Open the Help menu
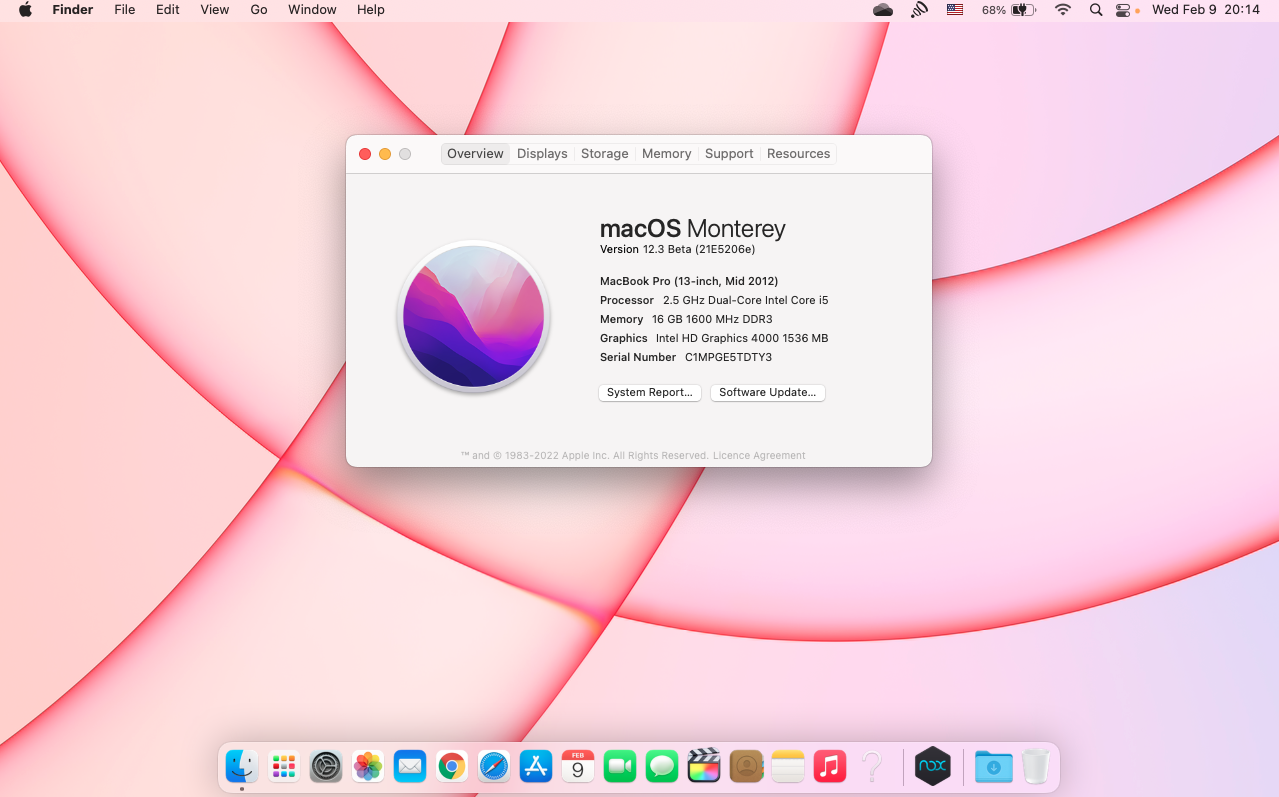Viewport: 1279px width, 797px height. click(x=371, y=10)
